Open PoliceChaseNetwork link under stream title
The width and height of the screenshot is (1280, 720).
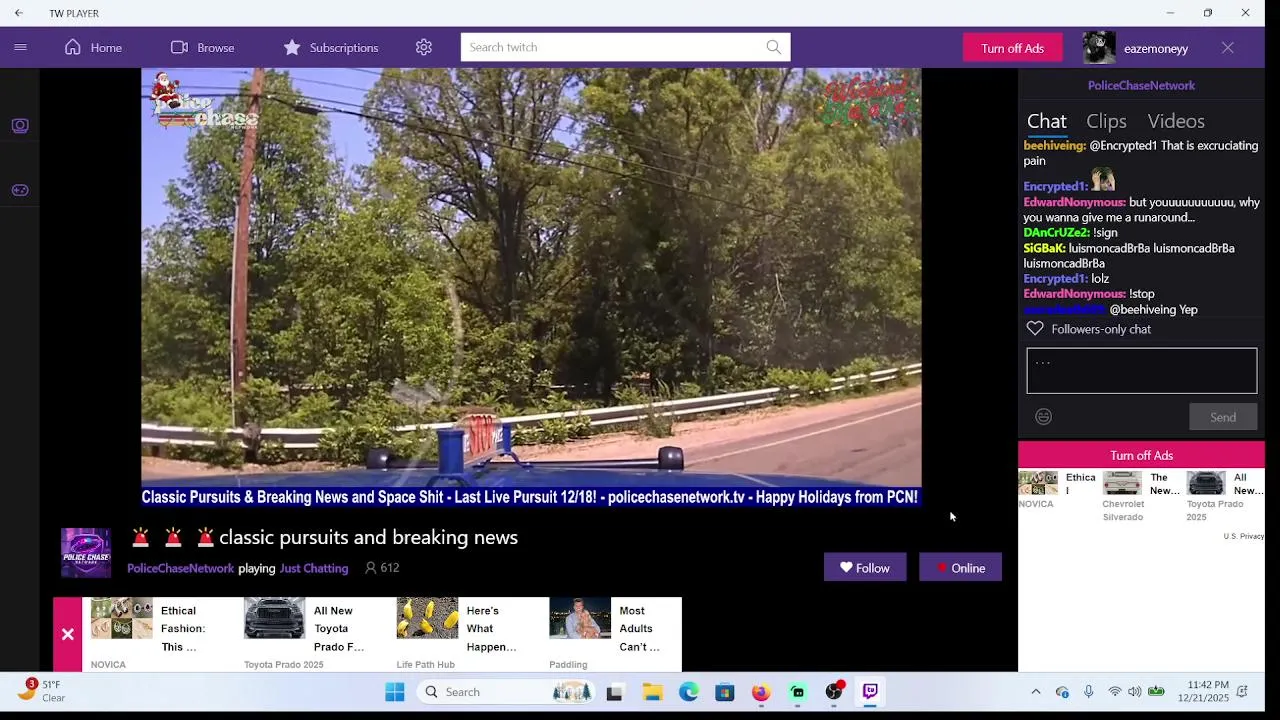180,568
